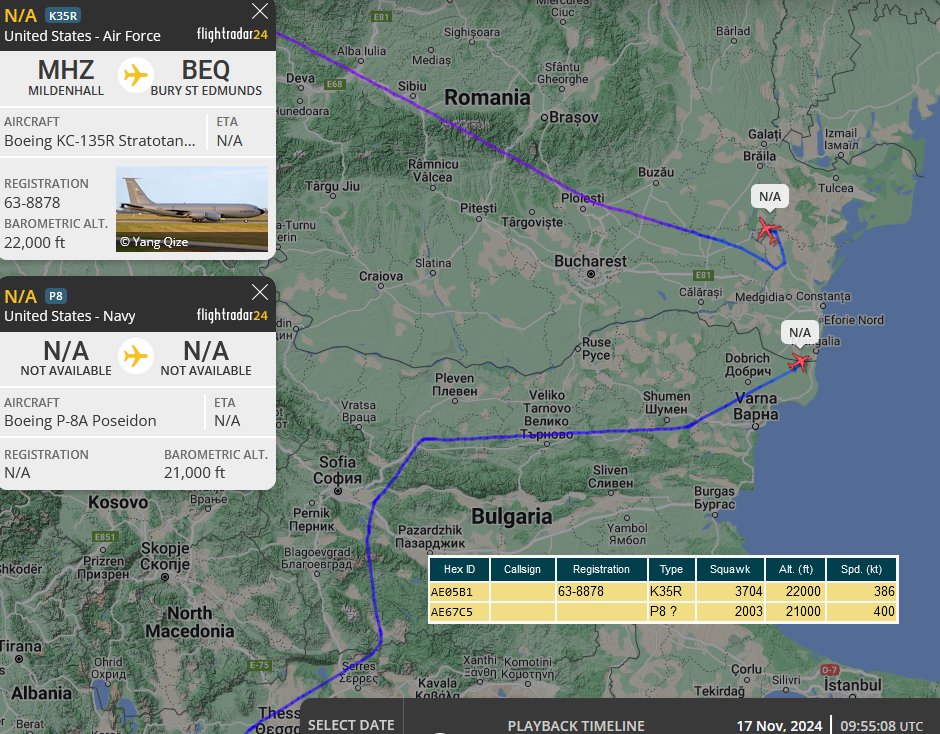Click the date 17 Nov, 2024
The height and width of the screenshot is (734, 940).
(x=779, y=726)
